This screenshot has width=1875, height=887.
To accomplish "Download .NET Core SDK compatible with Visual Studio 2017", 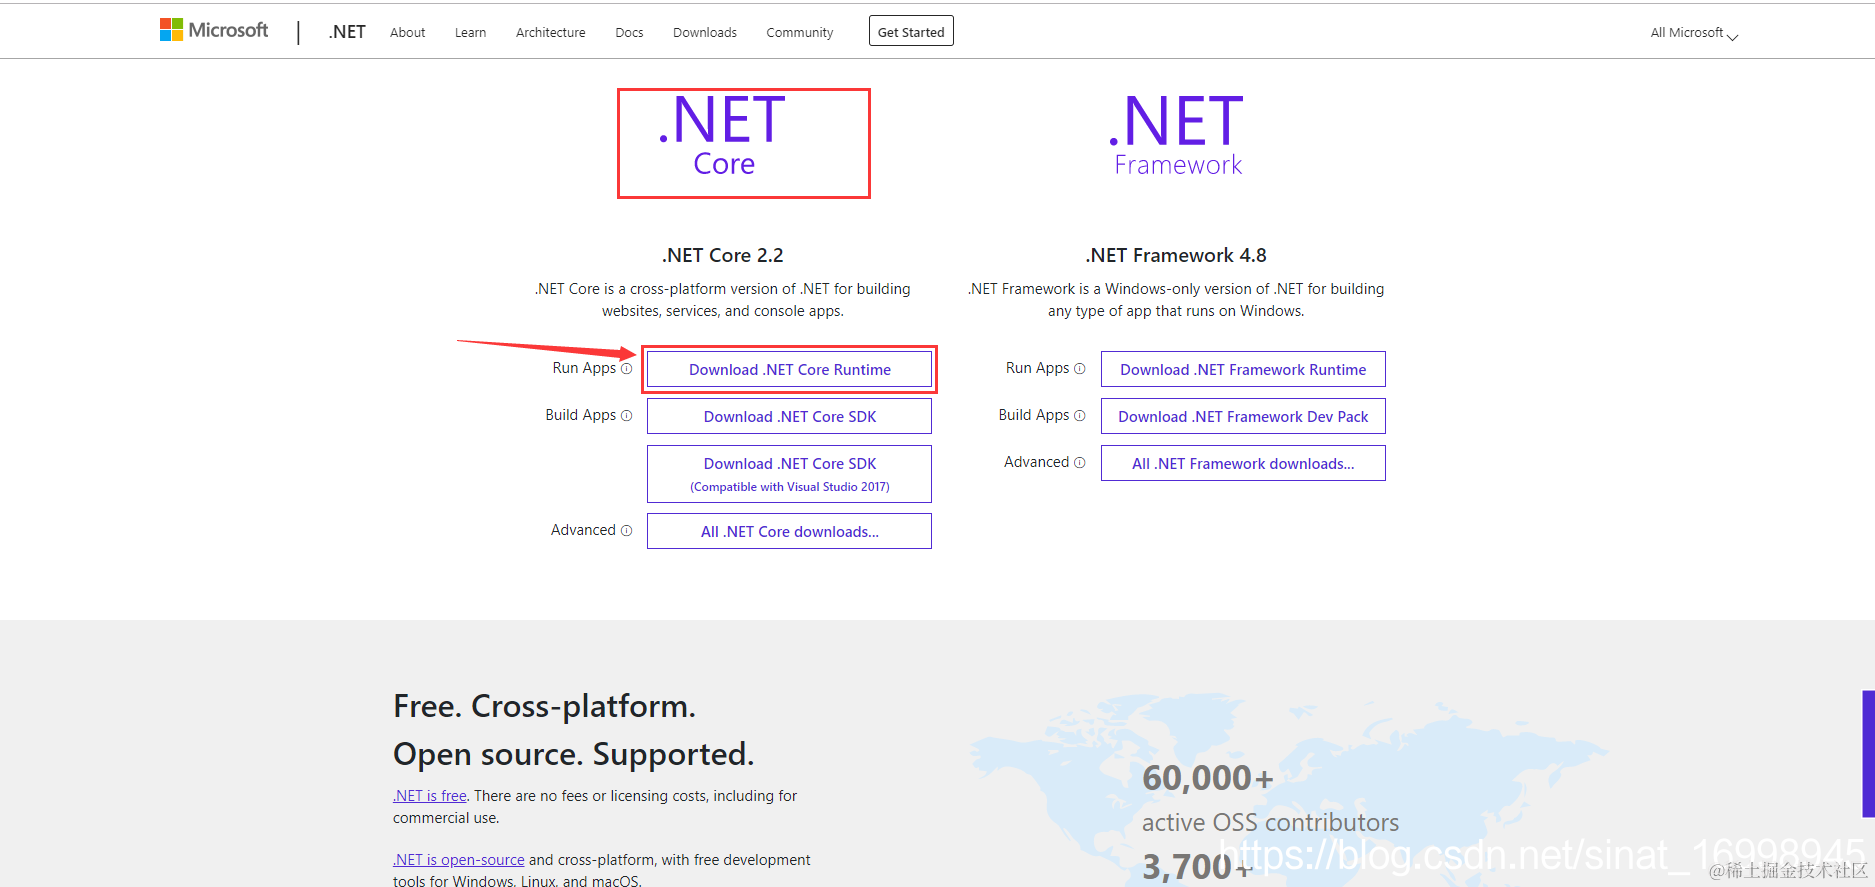I will coord(789,474).
